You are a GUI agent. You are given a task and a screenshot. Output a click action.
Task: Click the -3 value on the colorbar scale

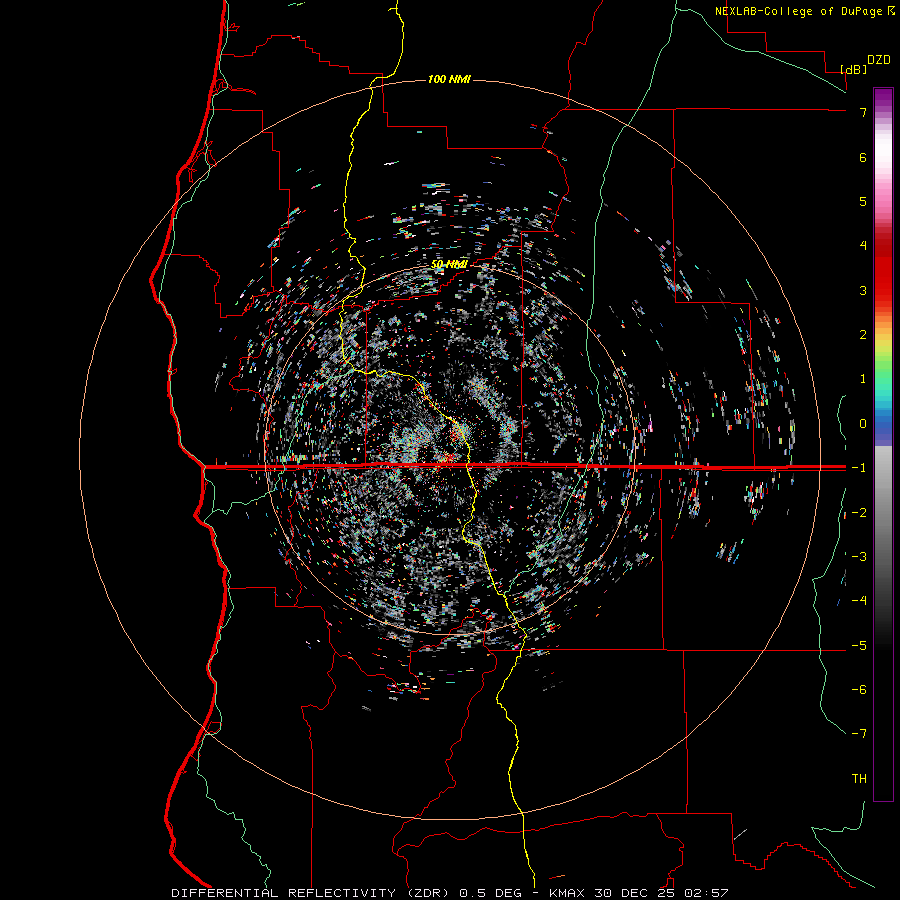coord(859,557)
